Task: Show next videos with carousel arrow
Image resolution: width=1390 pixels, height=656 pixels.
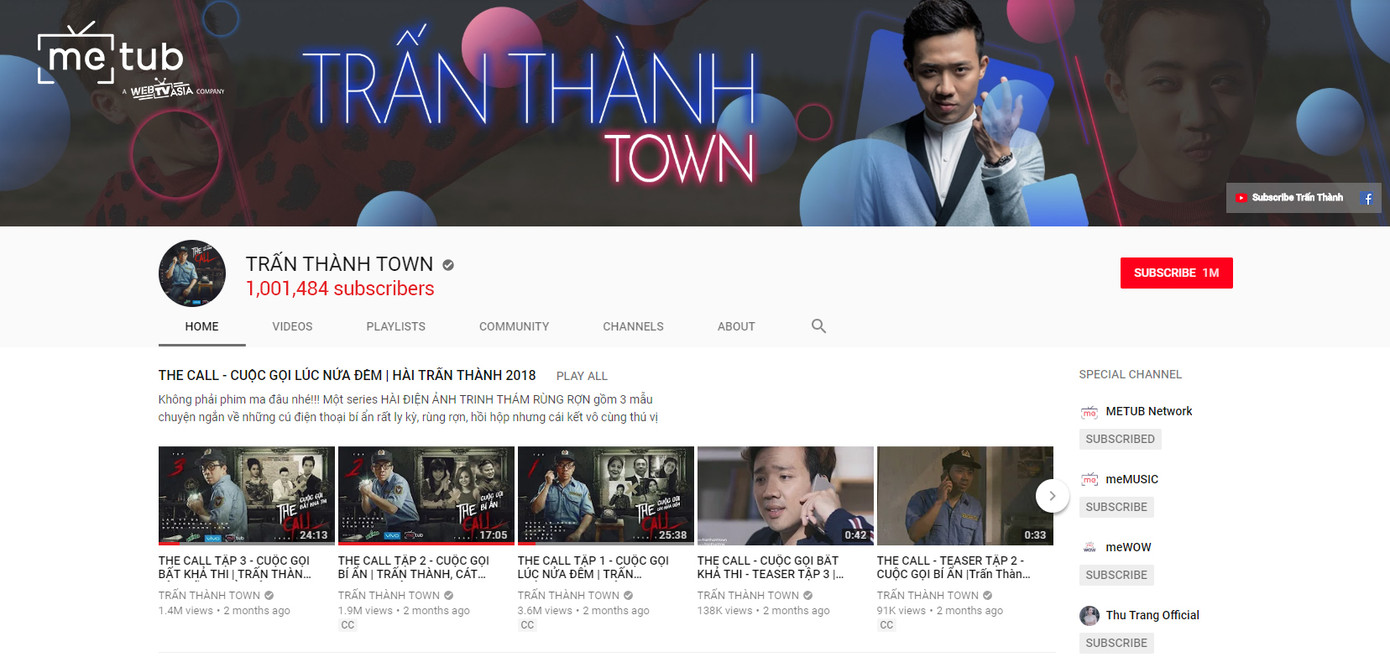Action: click(x=1052, y=495)
